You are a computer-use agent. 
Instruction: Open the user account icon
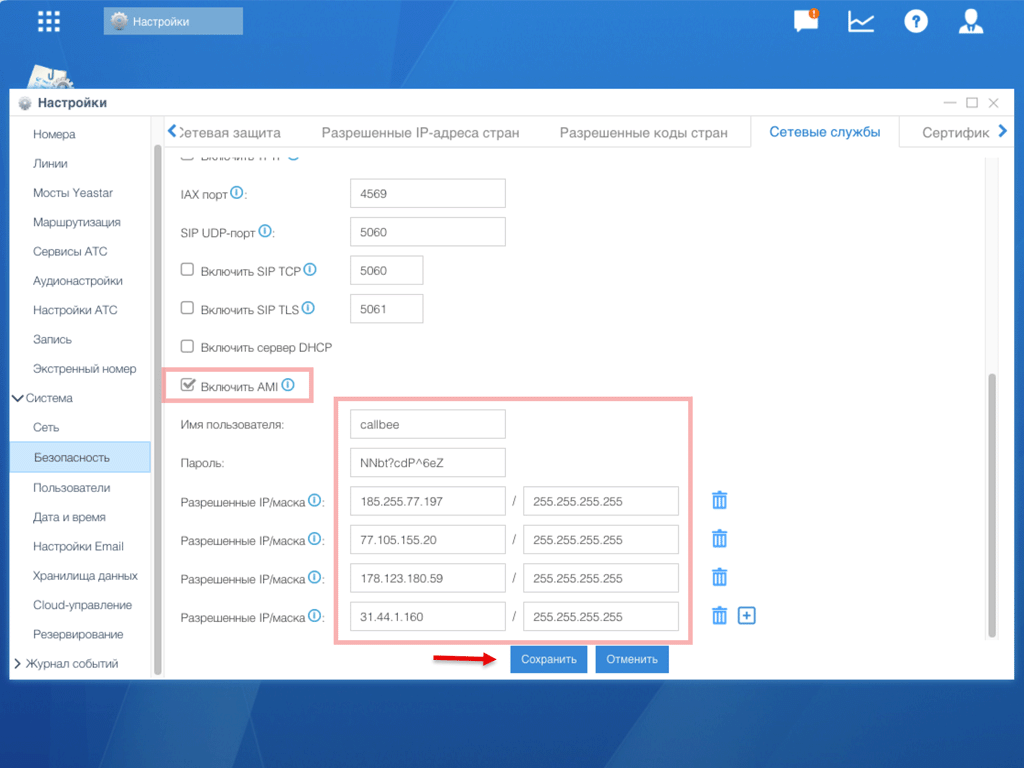tap(970, 21)
